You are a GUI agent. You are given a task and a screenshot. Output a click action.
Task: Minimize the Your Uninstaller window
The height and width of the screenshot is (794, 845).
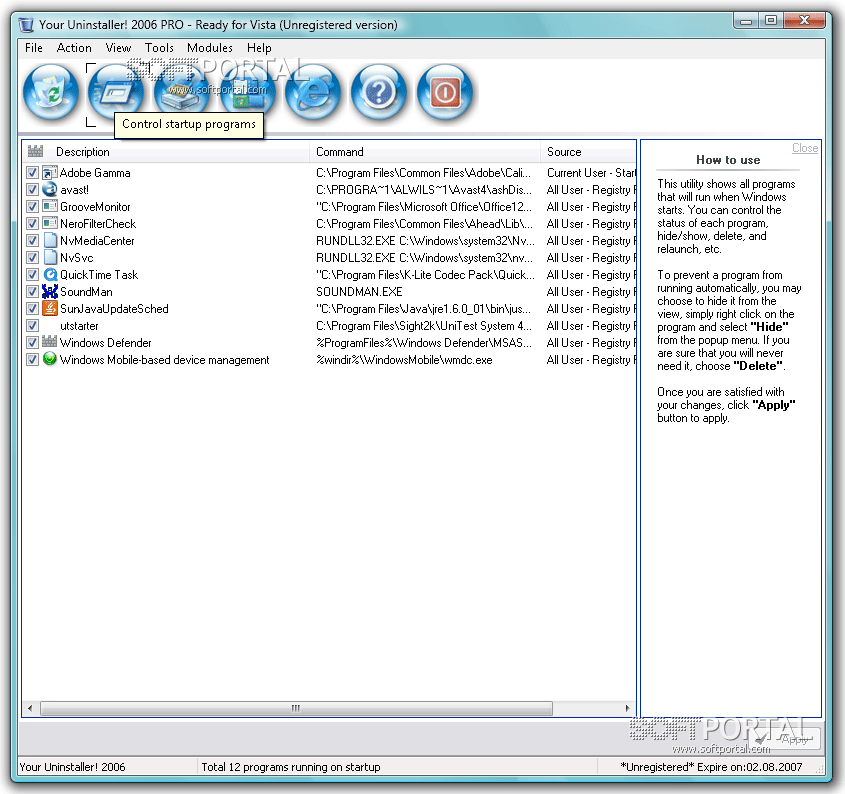pyautogui.click(x=746, y=21)
